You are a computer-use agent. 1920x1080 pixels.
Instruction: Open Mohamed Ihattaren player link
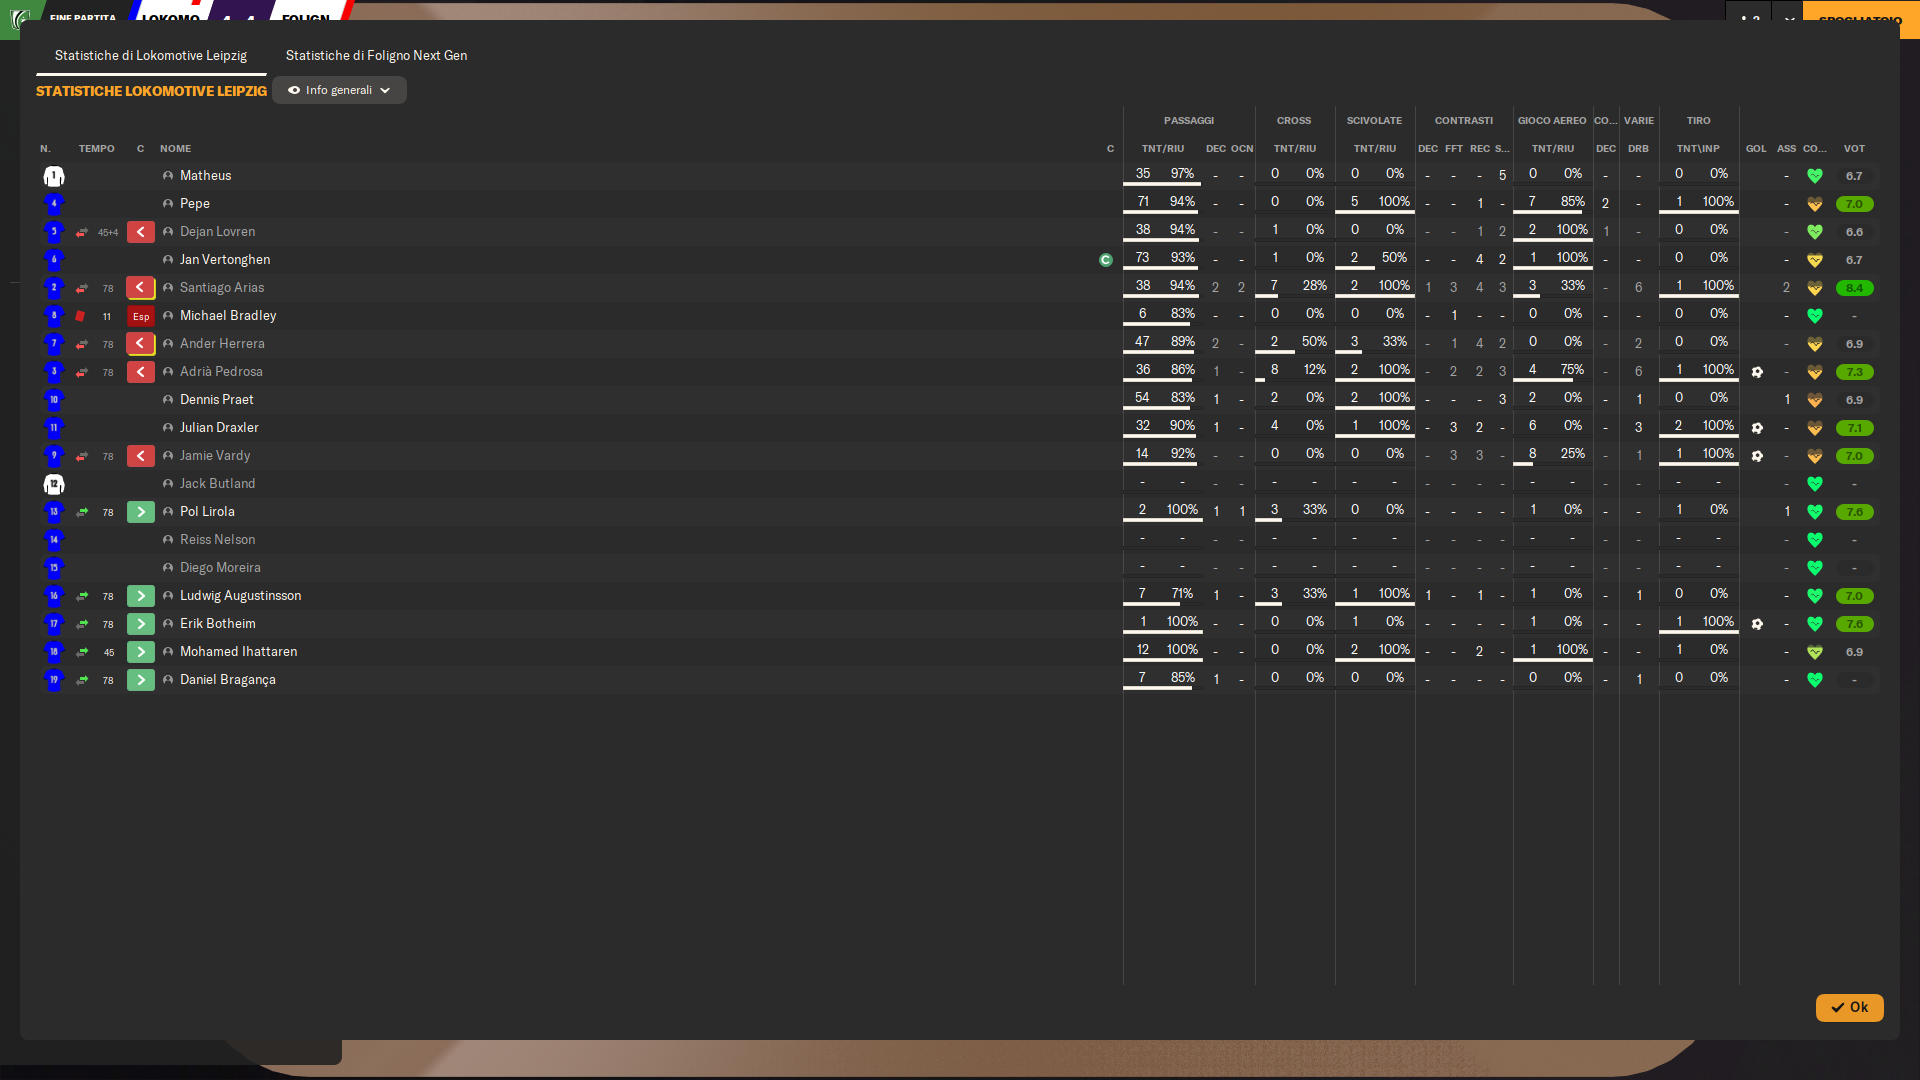(238, 652)
